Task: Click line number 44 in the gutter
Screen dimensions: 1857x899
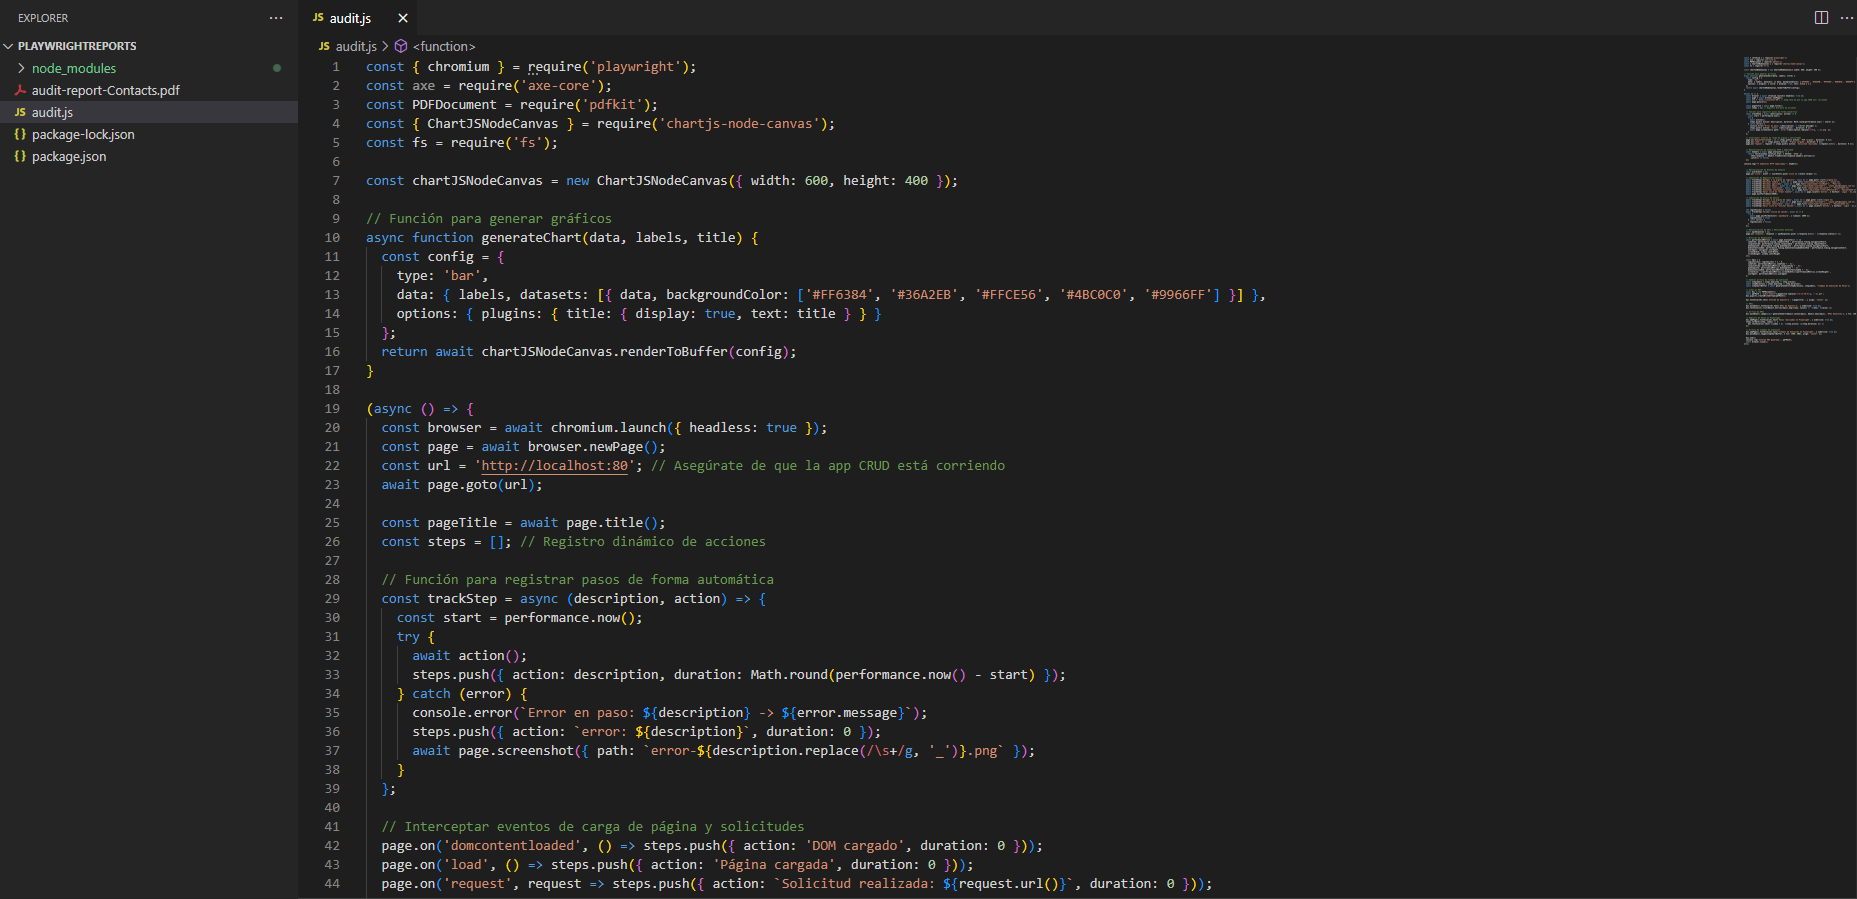Action: (332, 884)
